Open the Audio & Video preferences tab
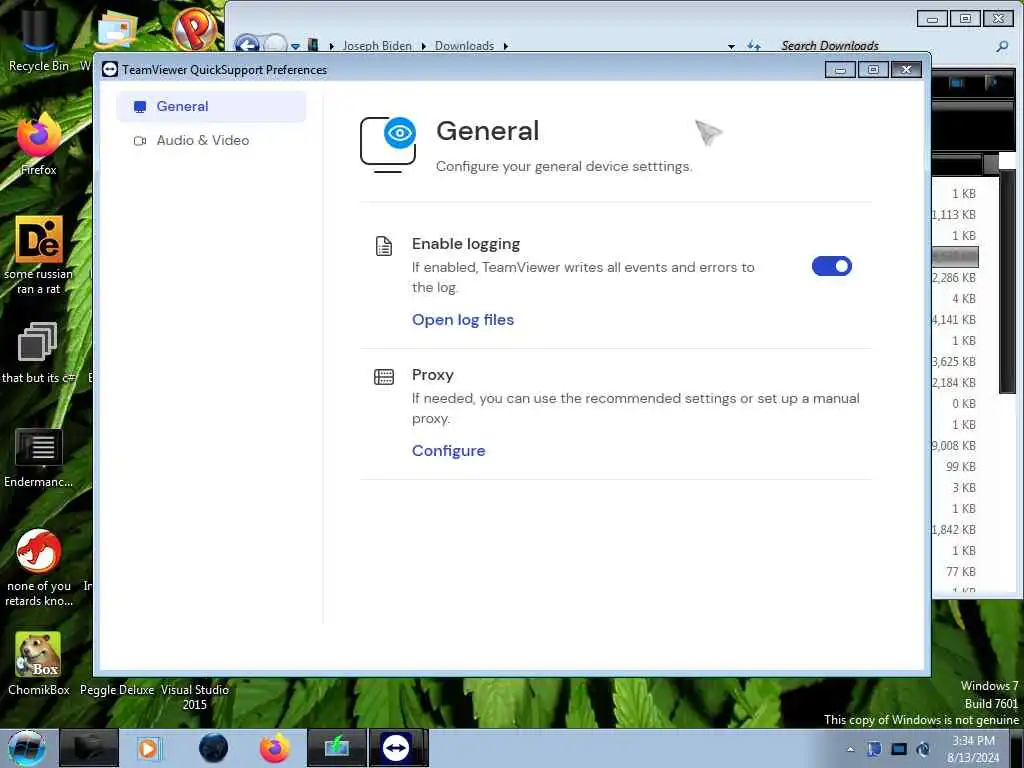The width and height of the screenshot is (1024, 768). click(210, 140)
